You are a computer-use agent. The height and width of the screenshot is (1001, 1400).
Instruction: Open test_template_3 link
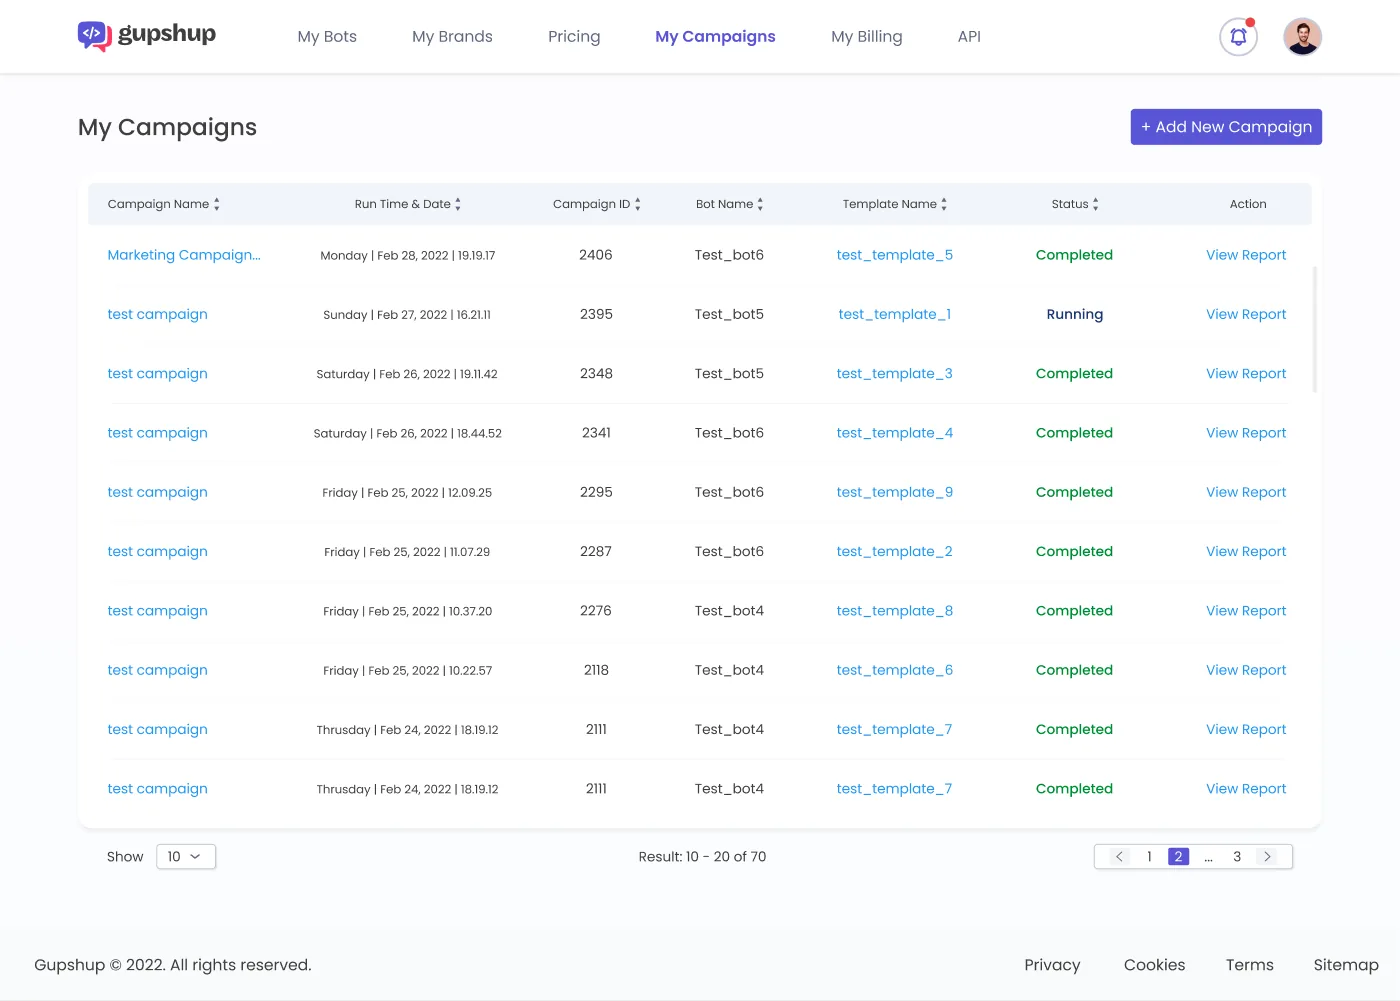[895, 374]
